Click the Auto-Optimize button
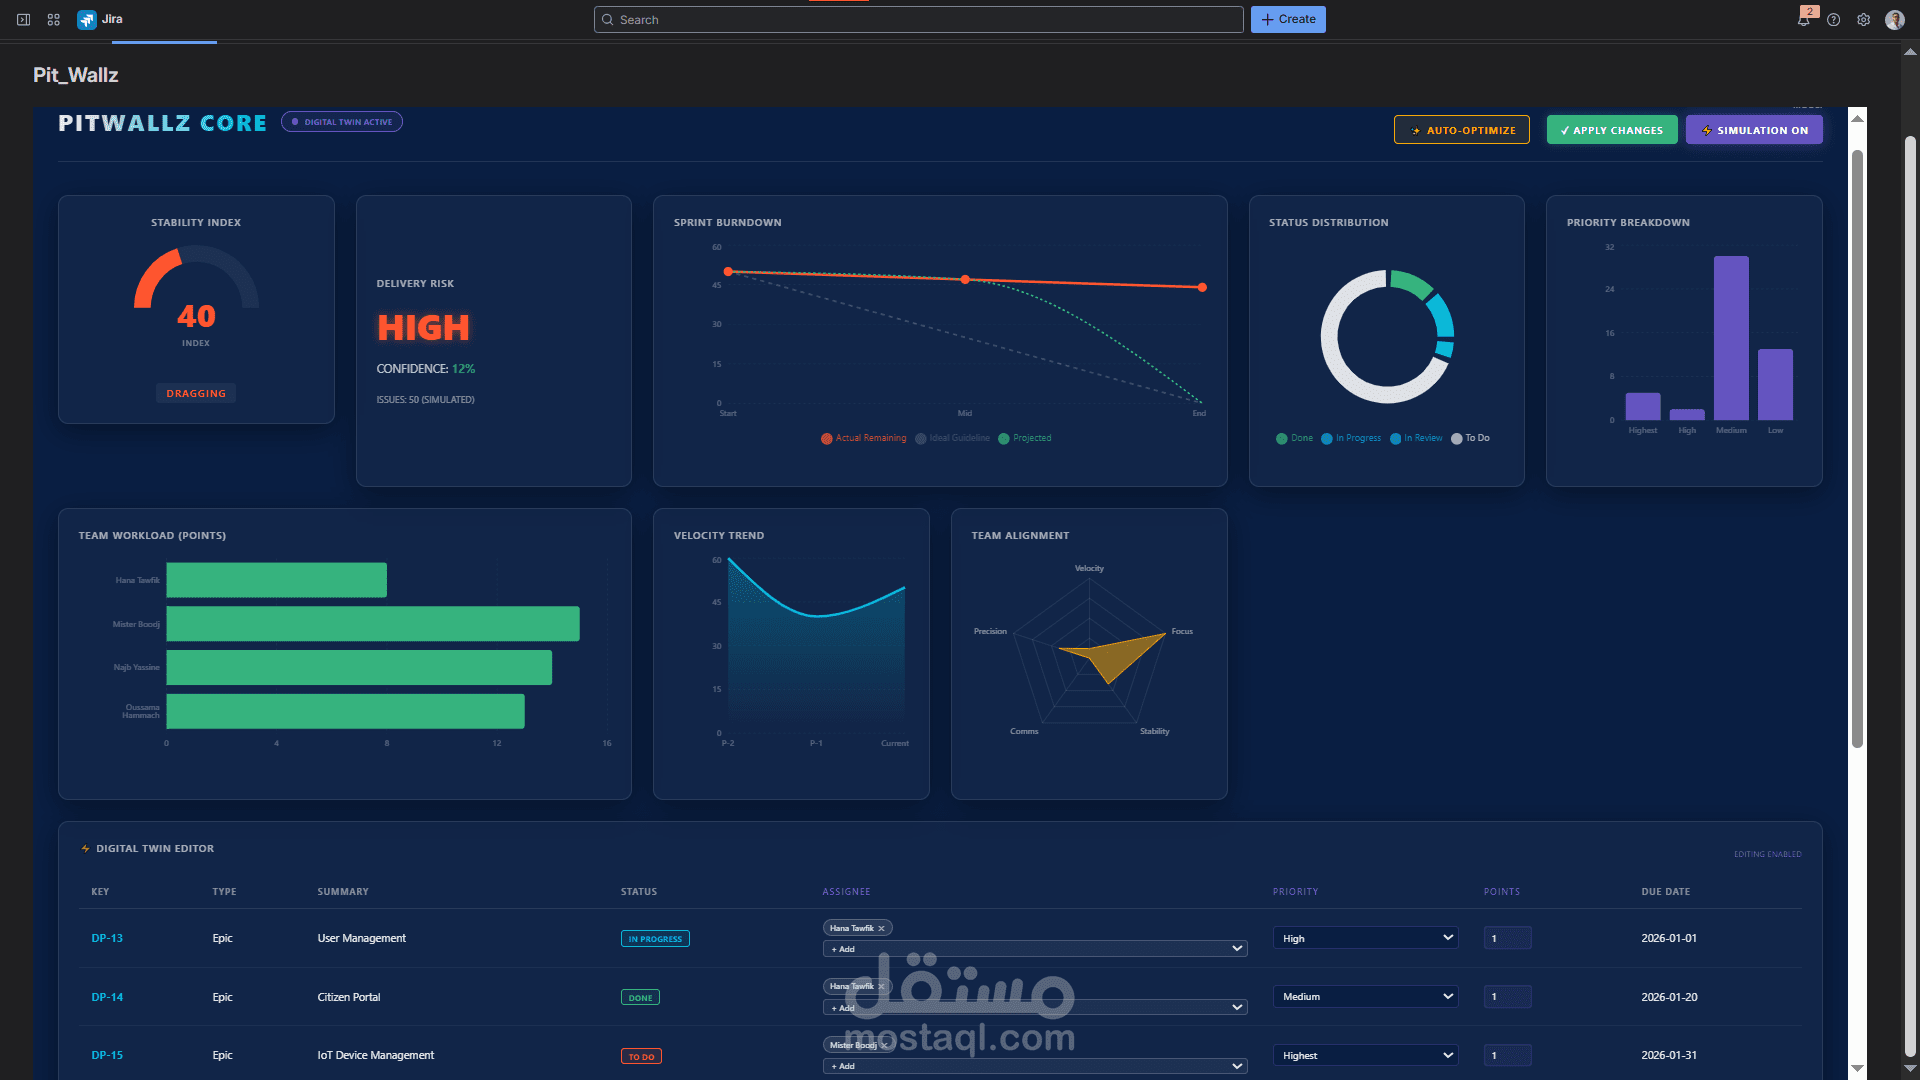The image size is (1920, 1080). [1461, 130]
